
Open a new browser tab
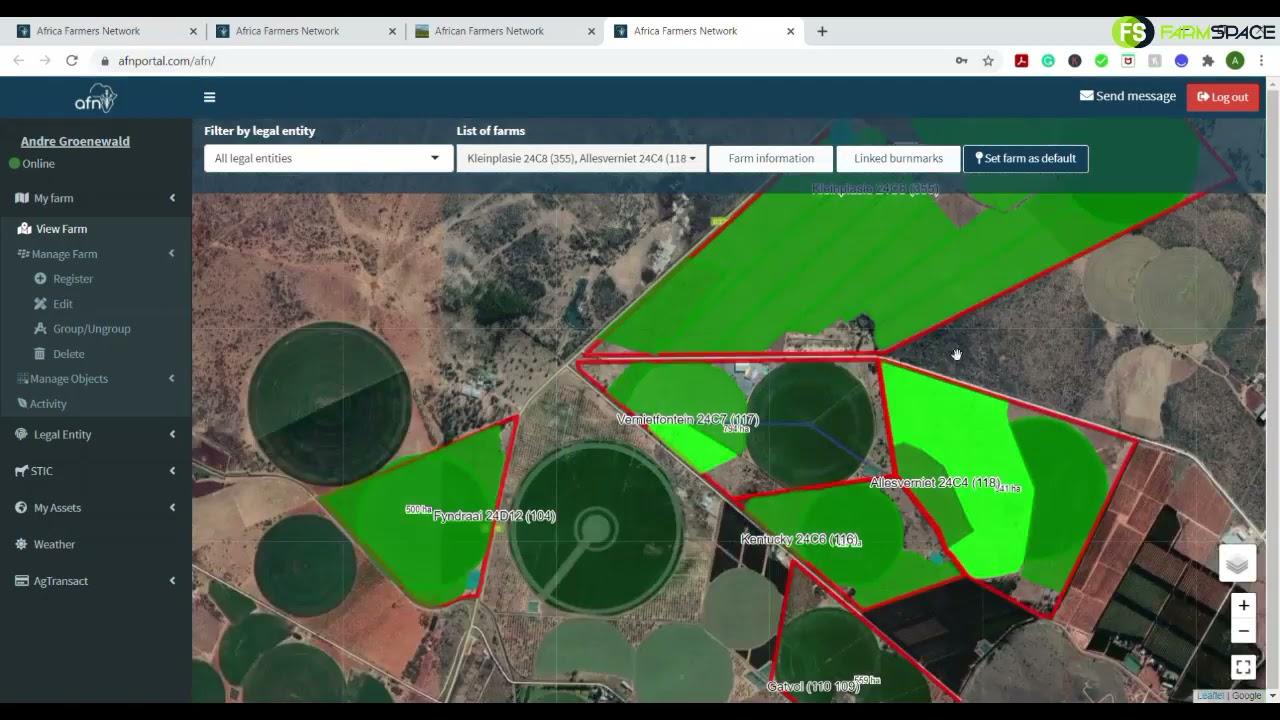pos(822,31)
